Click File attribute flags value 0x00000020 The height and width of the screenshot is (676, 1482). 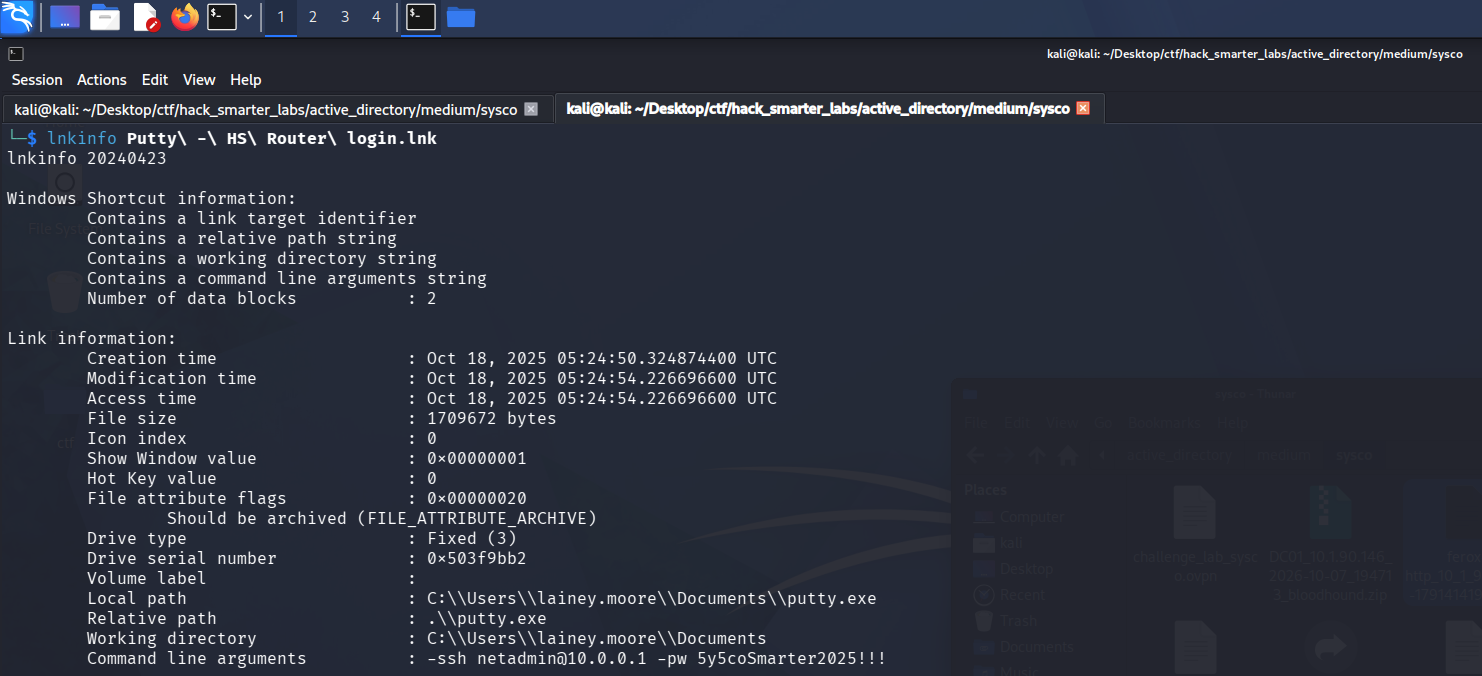coord(477,498)
